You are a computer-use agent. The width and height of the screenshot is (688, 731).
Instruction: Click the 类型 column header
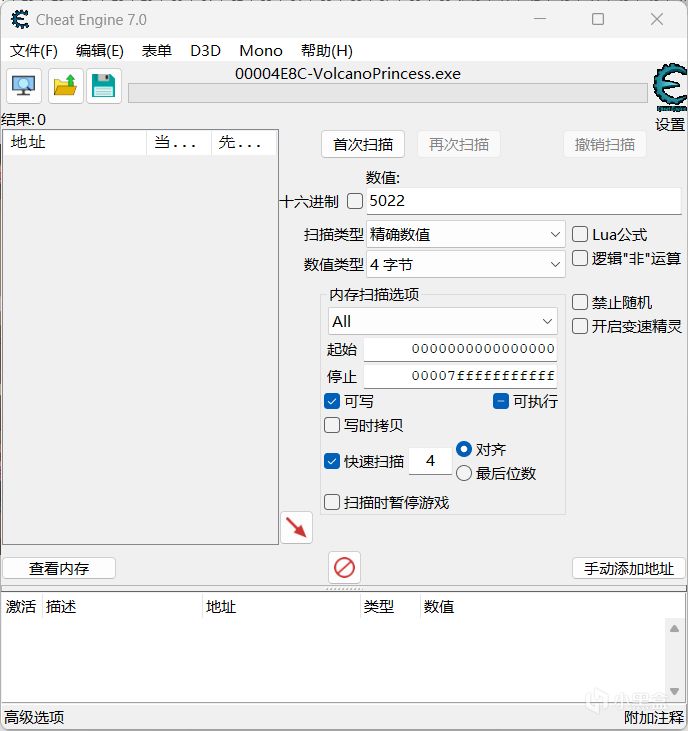coord(390,607)
